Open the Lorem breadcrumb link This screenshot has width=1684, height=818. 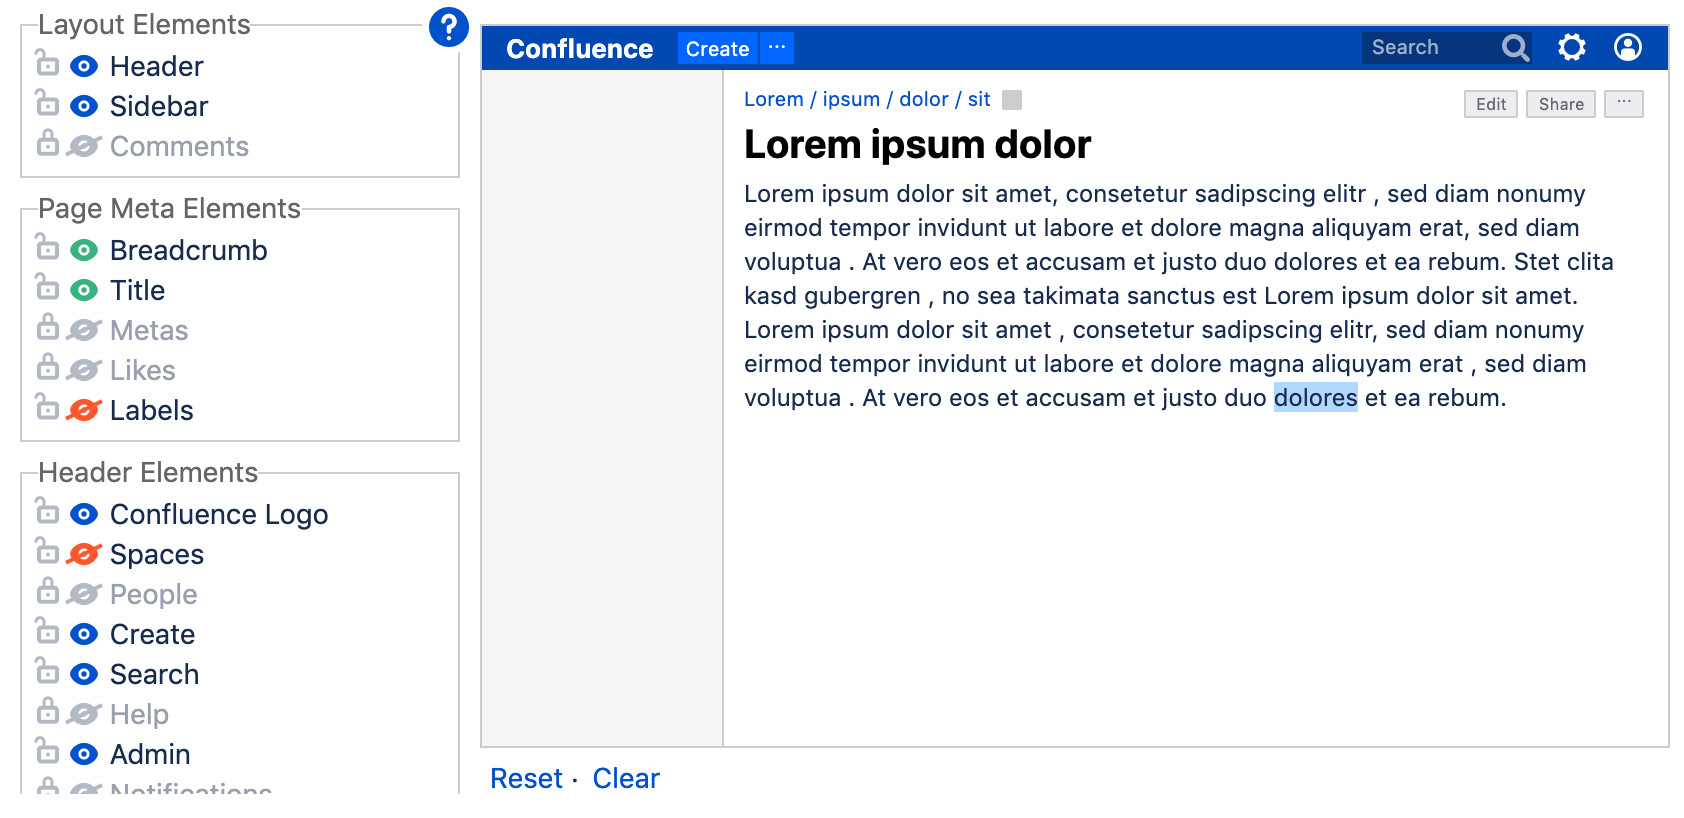pos(773,100)
